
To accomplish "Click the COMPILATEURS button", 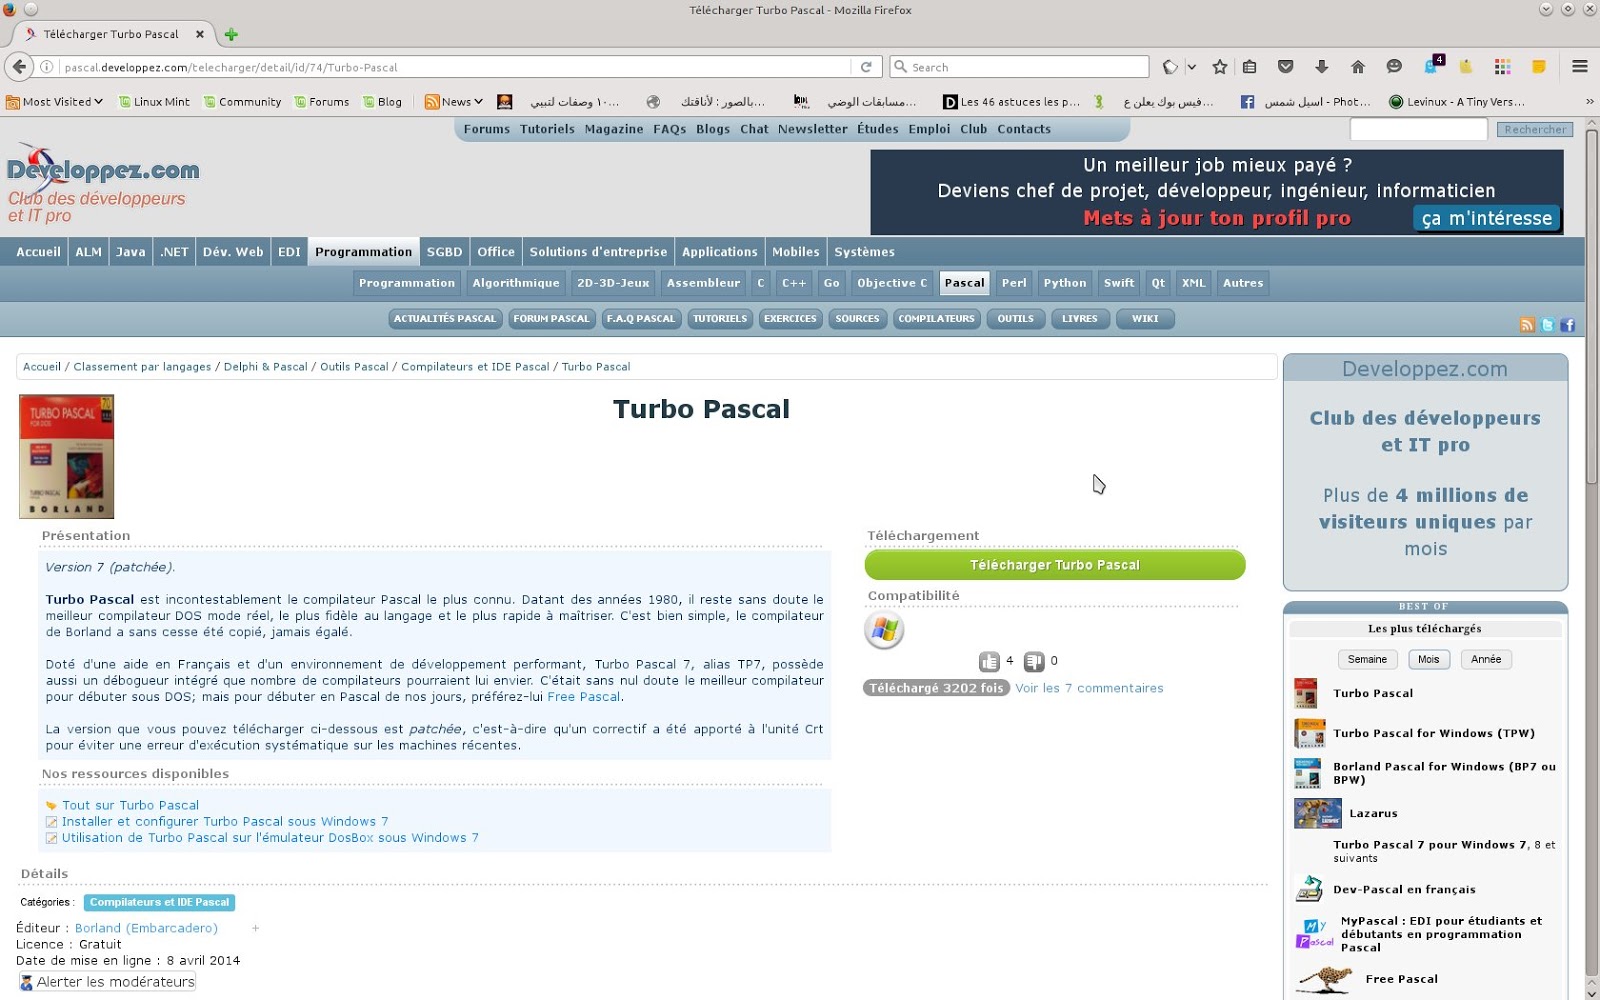I will pyautogui.click(x=936, y=319).
